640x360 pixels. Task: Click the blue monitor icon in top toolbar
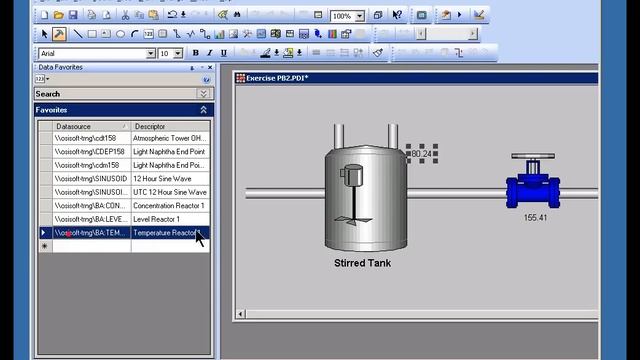[421, 16]
